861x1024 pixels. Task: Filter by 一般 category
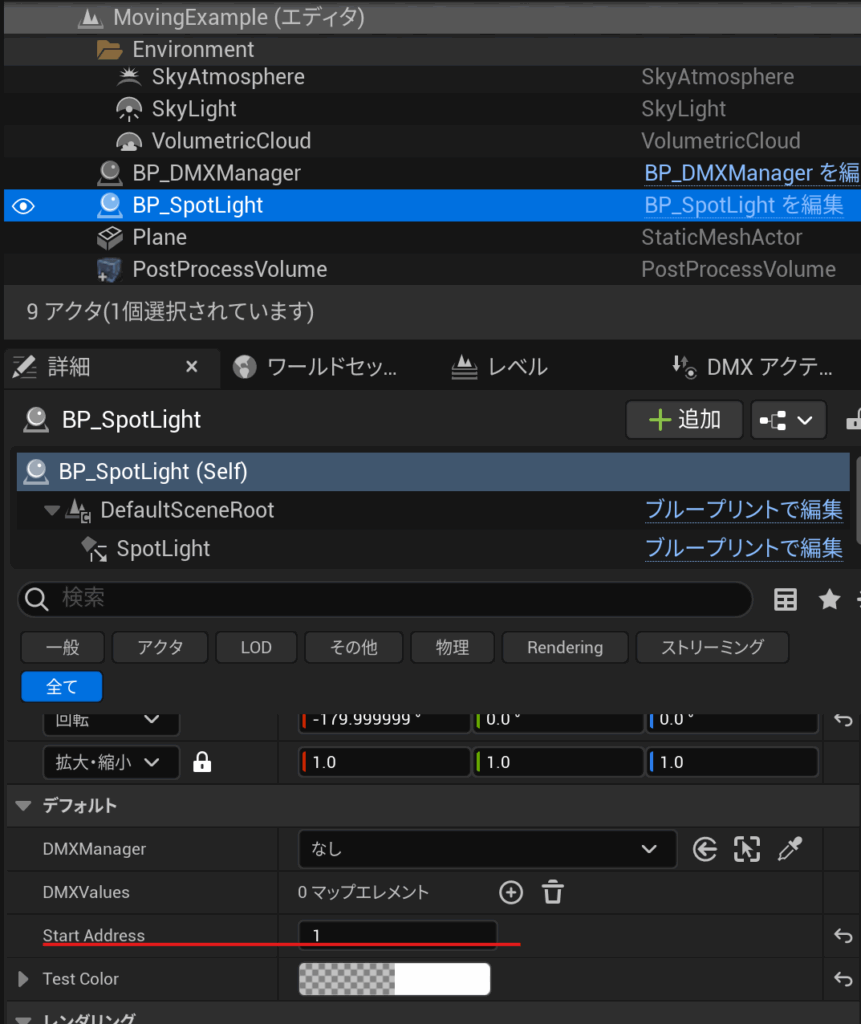click(63, 647)
